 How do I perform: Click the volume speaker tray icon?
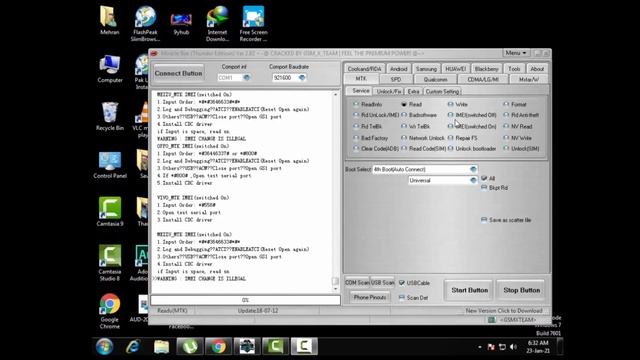[513, 347]
